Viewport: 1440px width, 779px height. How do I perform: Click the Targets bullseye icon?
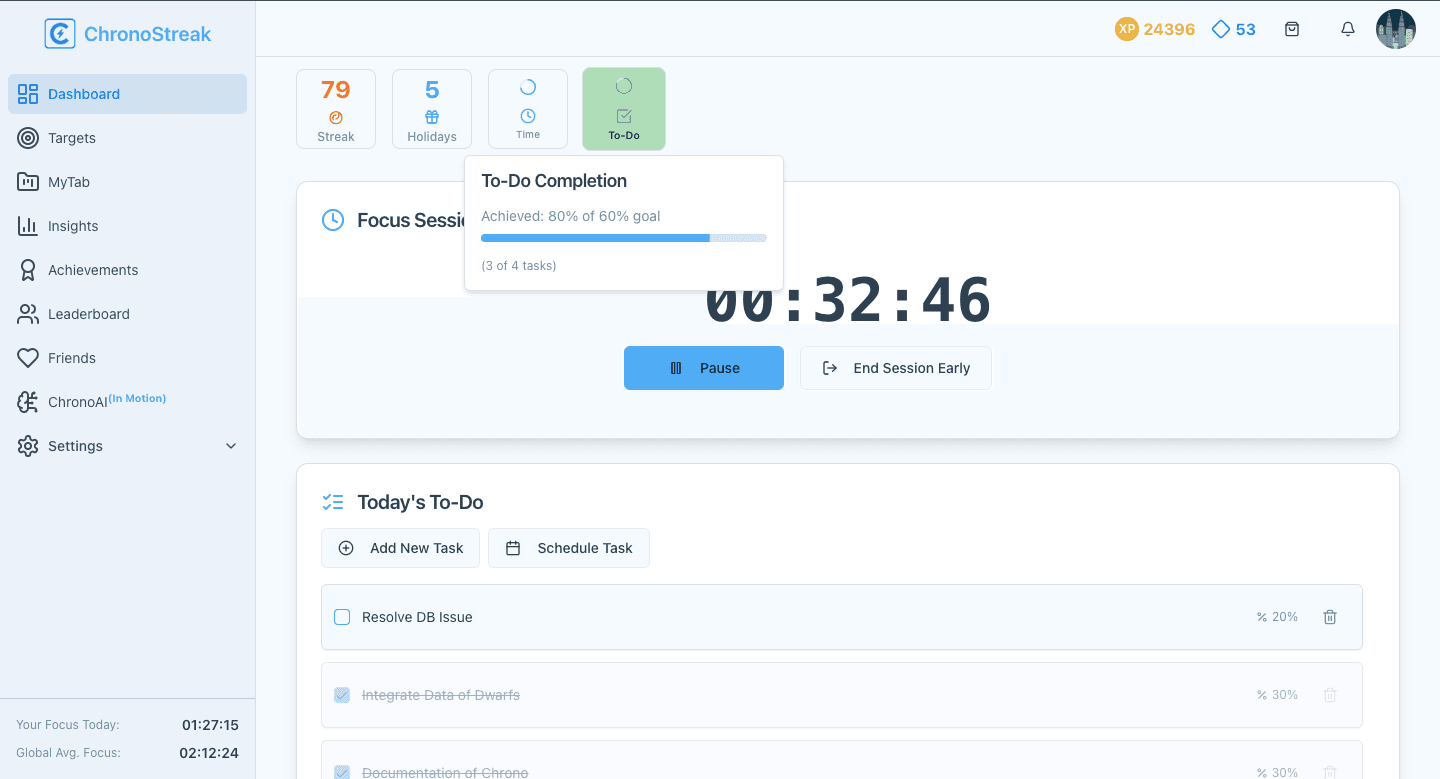28,138
